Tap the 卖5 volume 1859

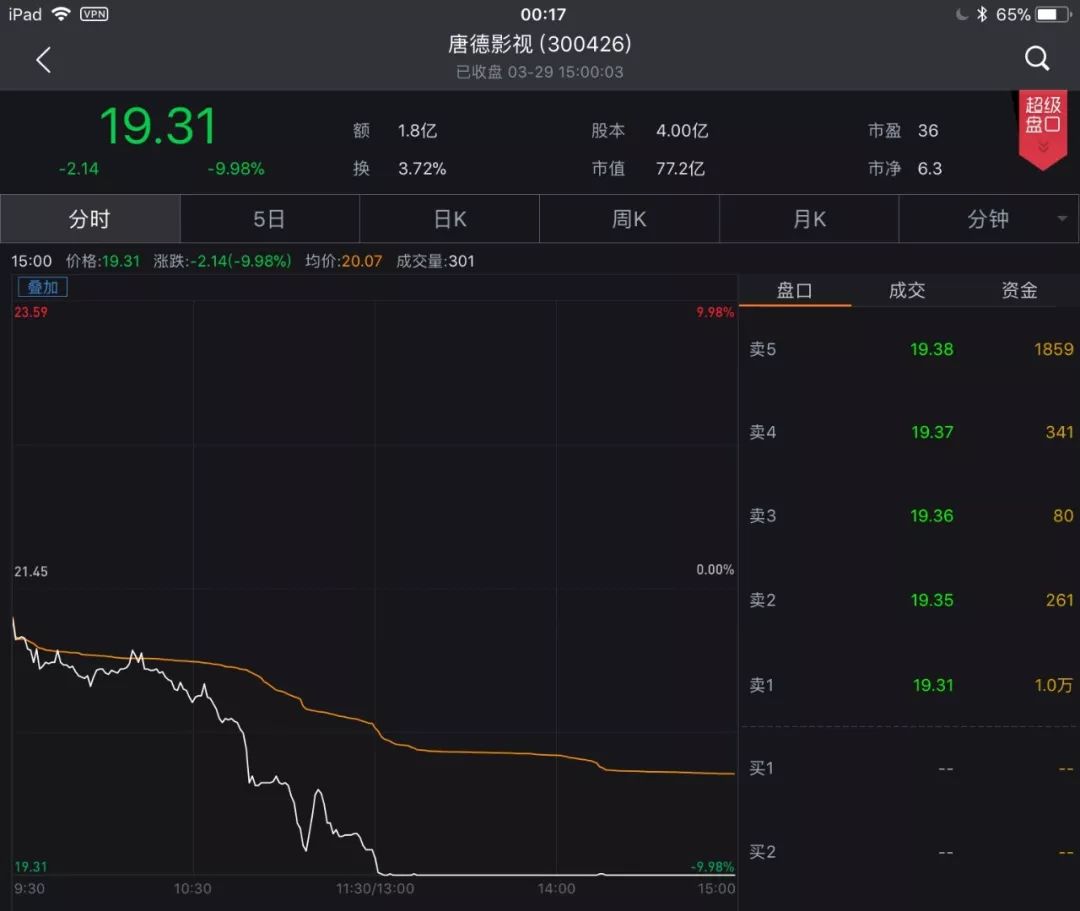(1054, 349)
